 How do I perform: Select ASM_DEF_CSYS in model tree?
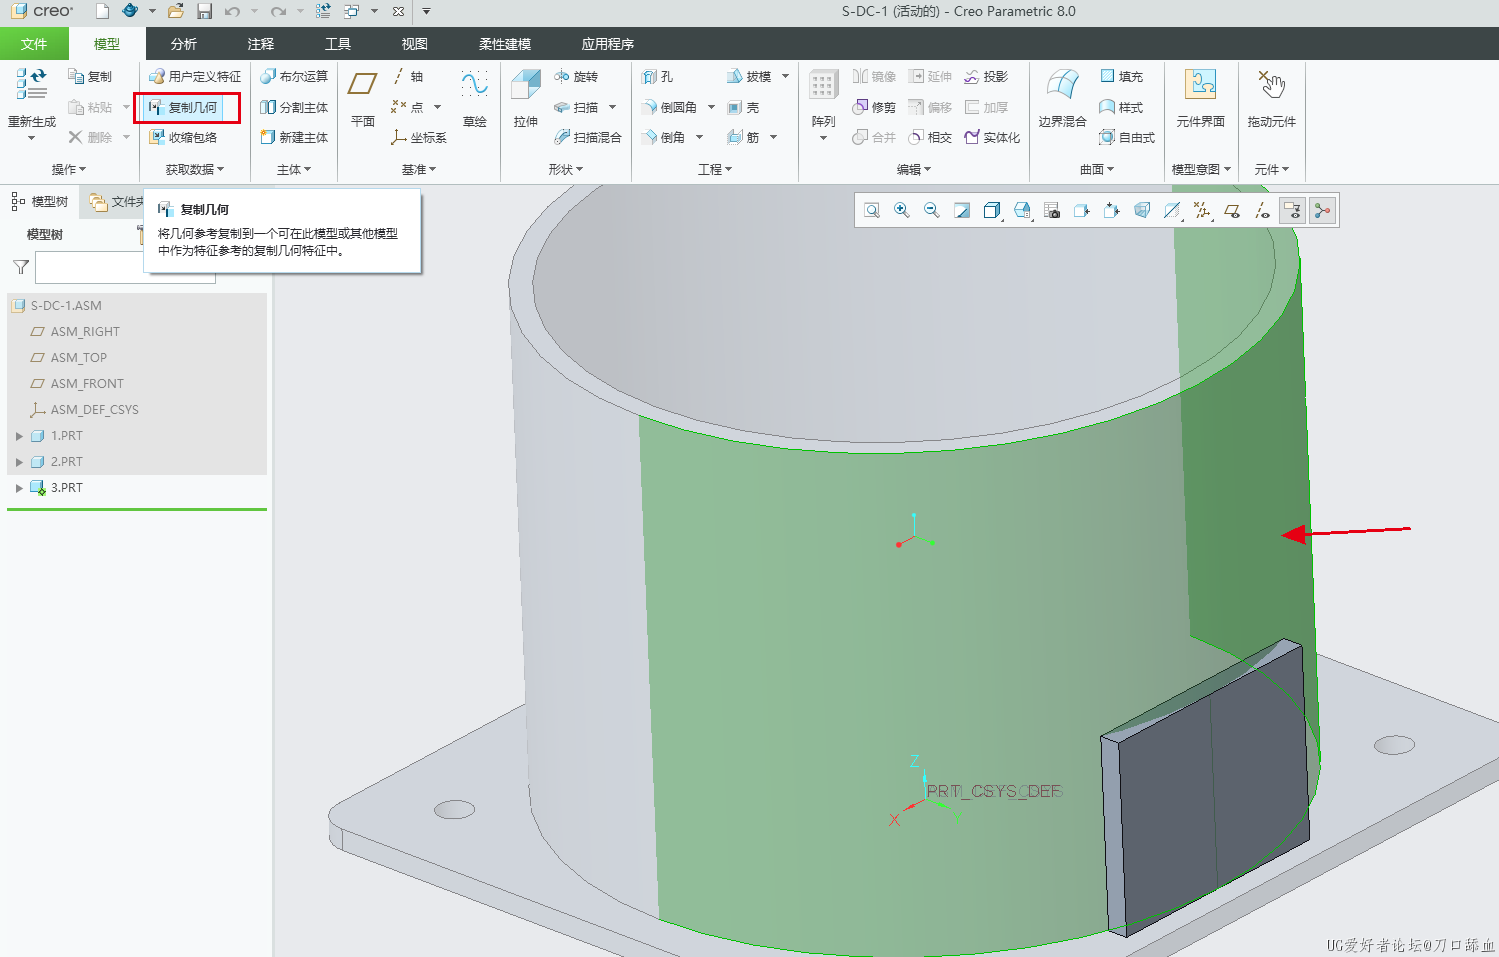coord(94,410)
